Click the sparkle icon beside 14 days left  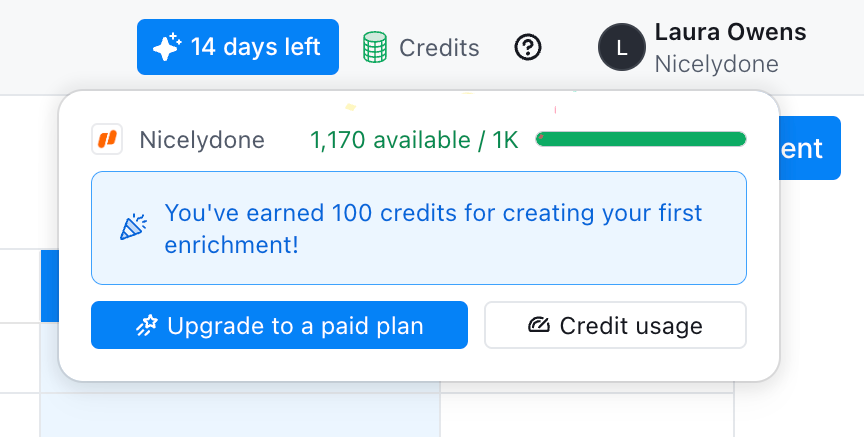(x=166, y=47)
